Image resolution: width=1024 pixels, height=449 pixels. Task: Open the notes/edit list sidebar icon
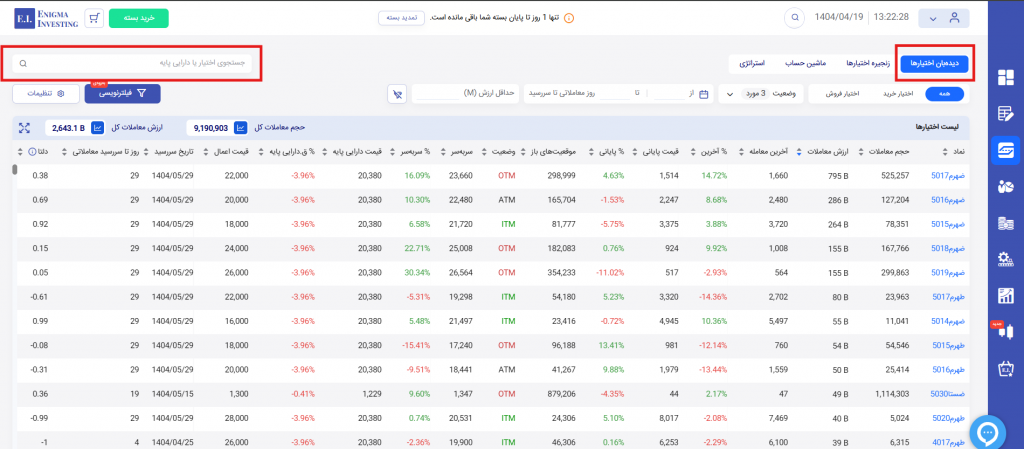click(x=1006, y=114)
